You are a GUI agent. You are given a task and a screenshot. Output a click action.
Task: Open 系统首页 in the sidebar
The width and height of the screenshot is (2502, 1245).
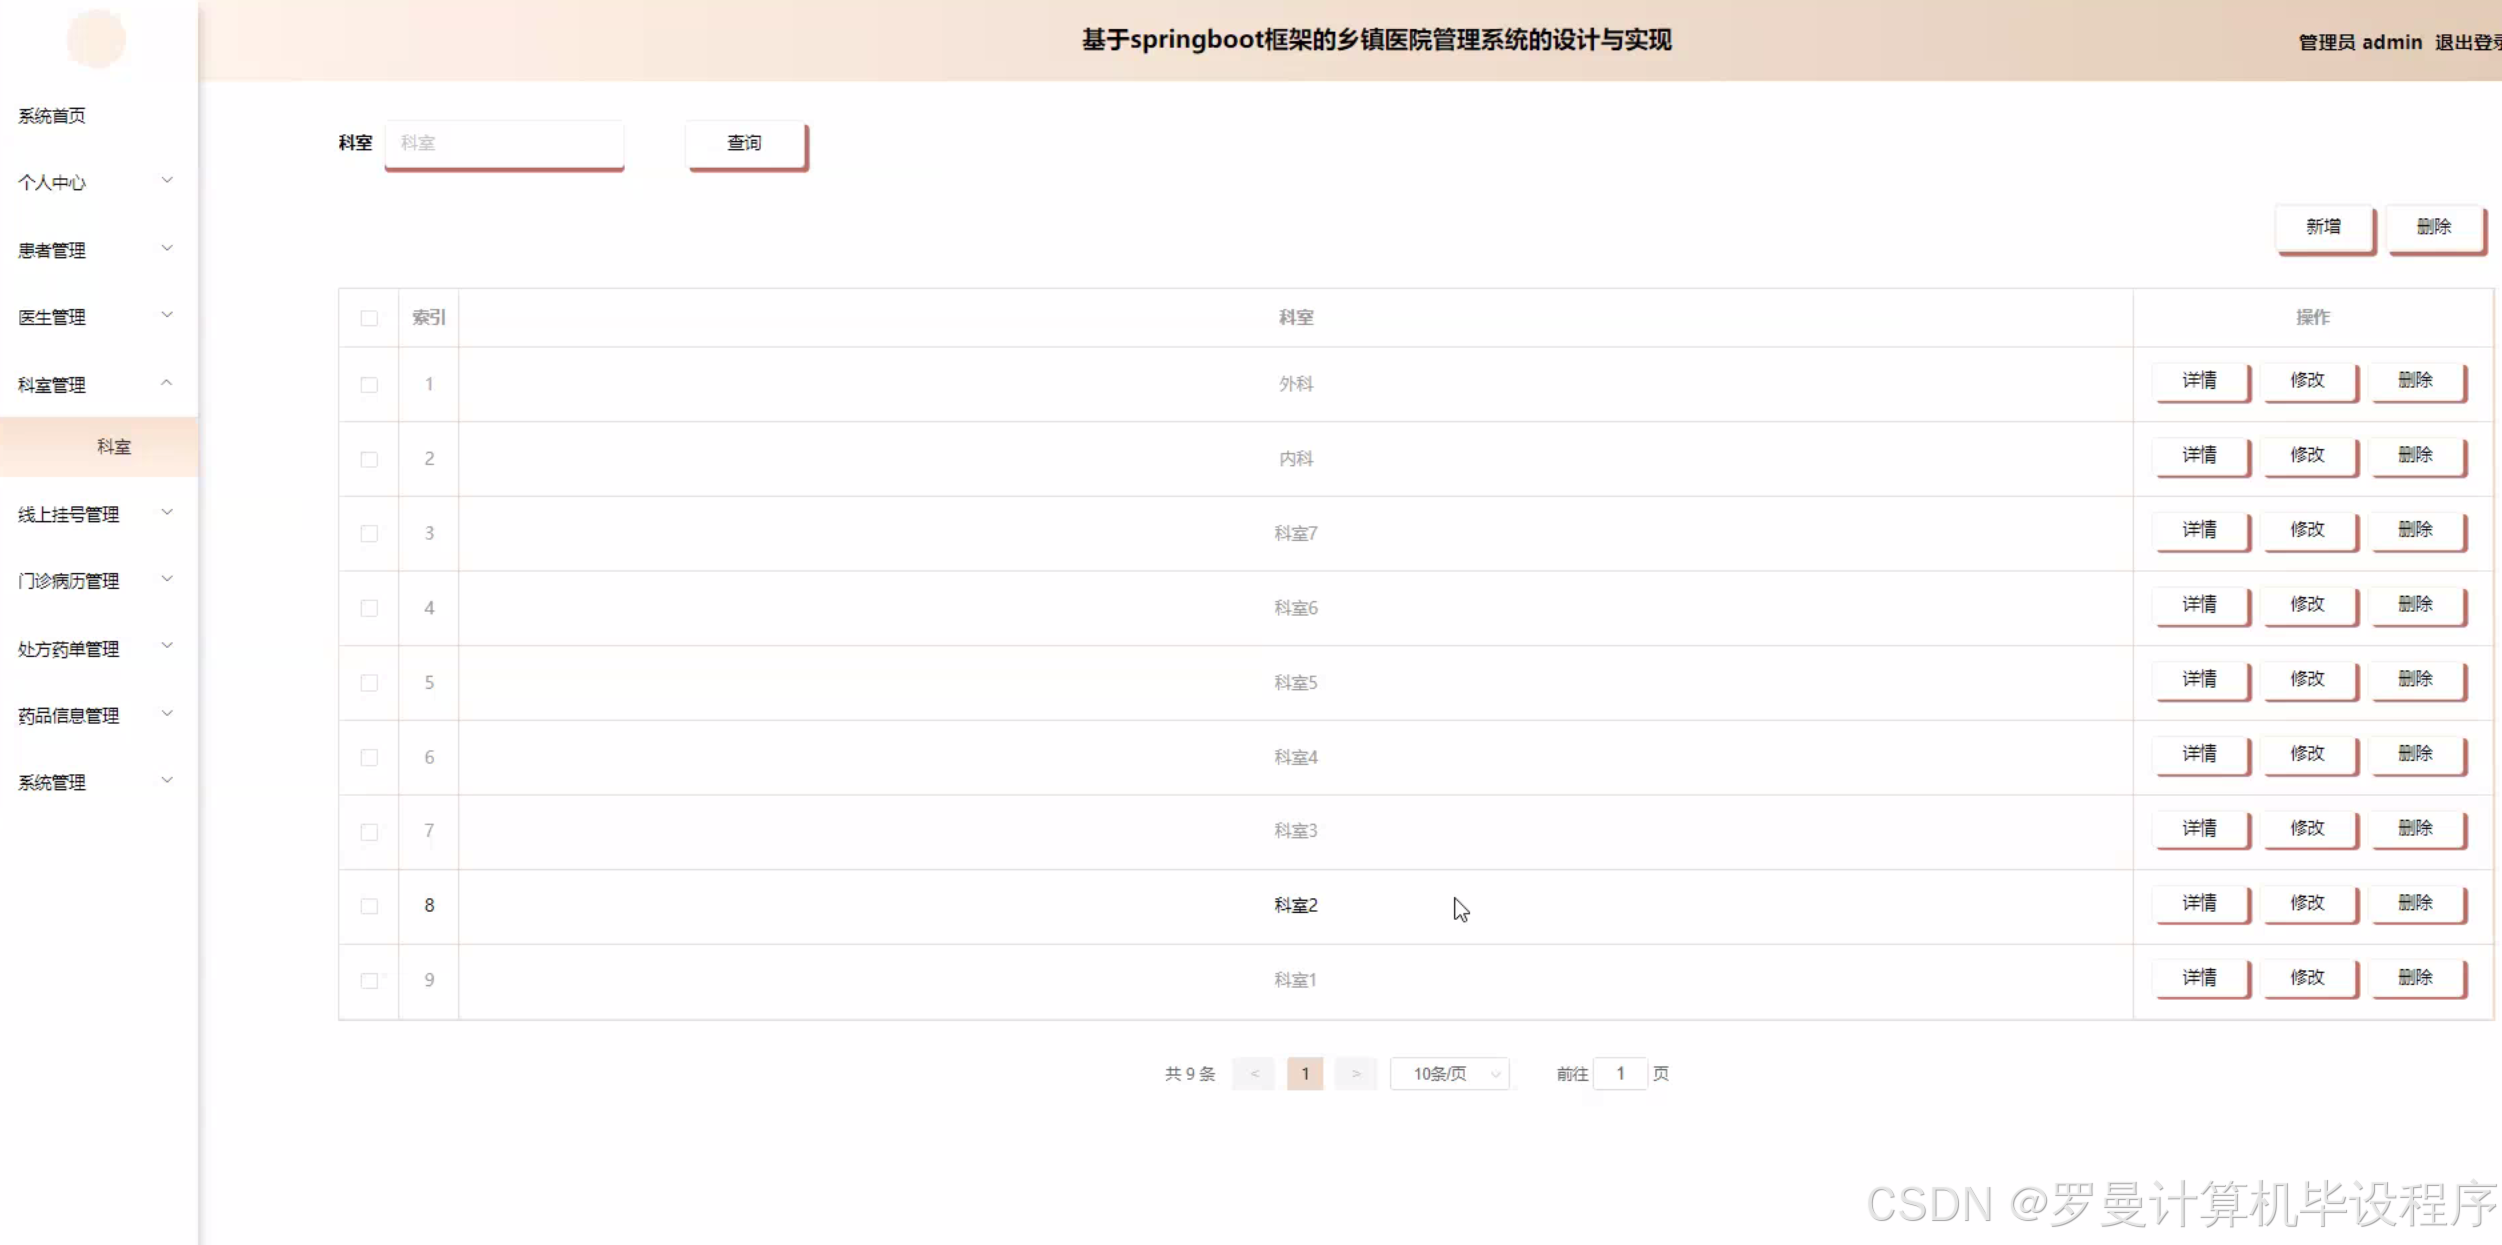coord(52,116)
